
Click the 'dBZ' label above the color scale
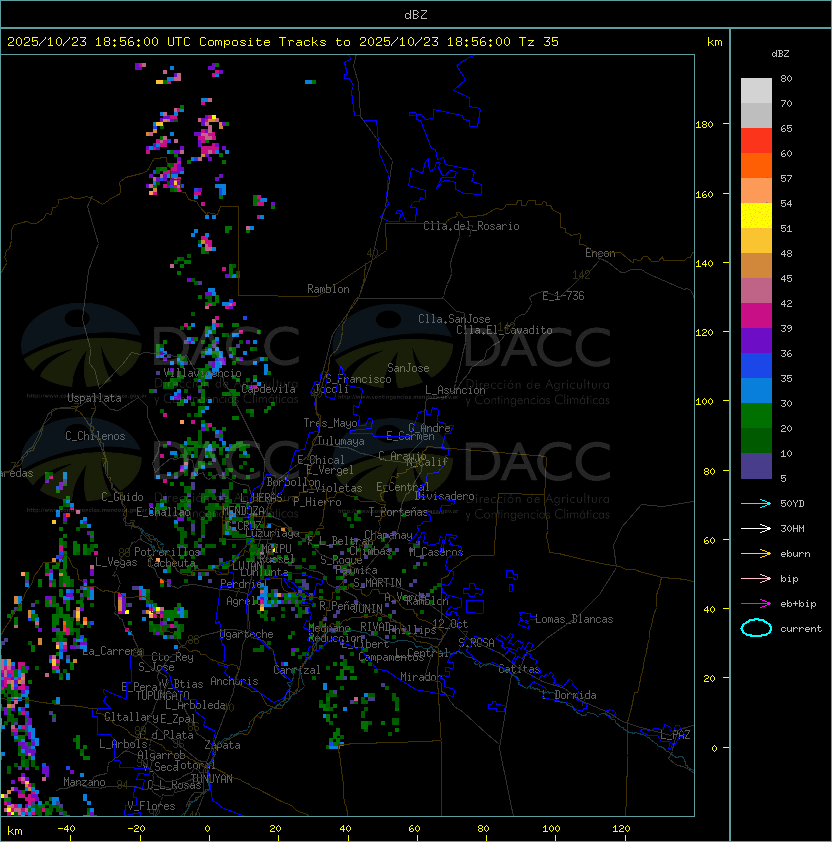click(x=780, y=54)
